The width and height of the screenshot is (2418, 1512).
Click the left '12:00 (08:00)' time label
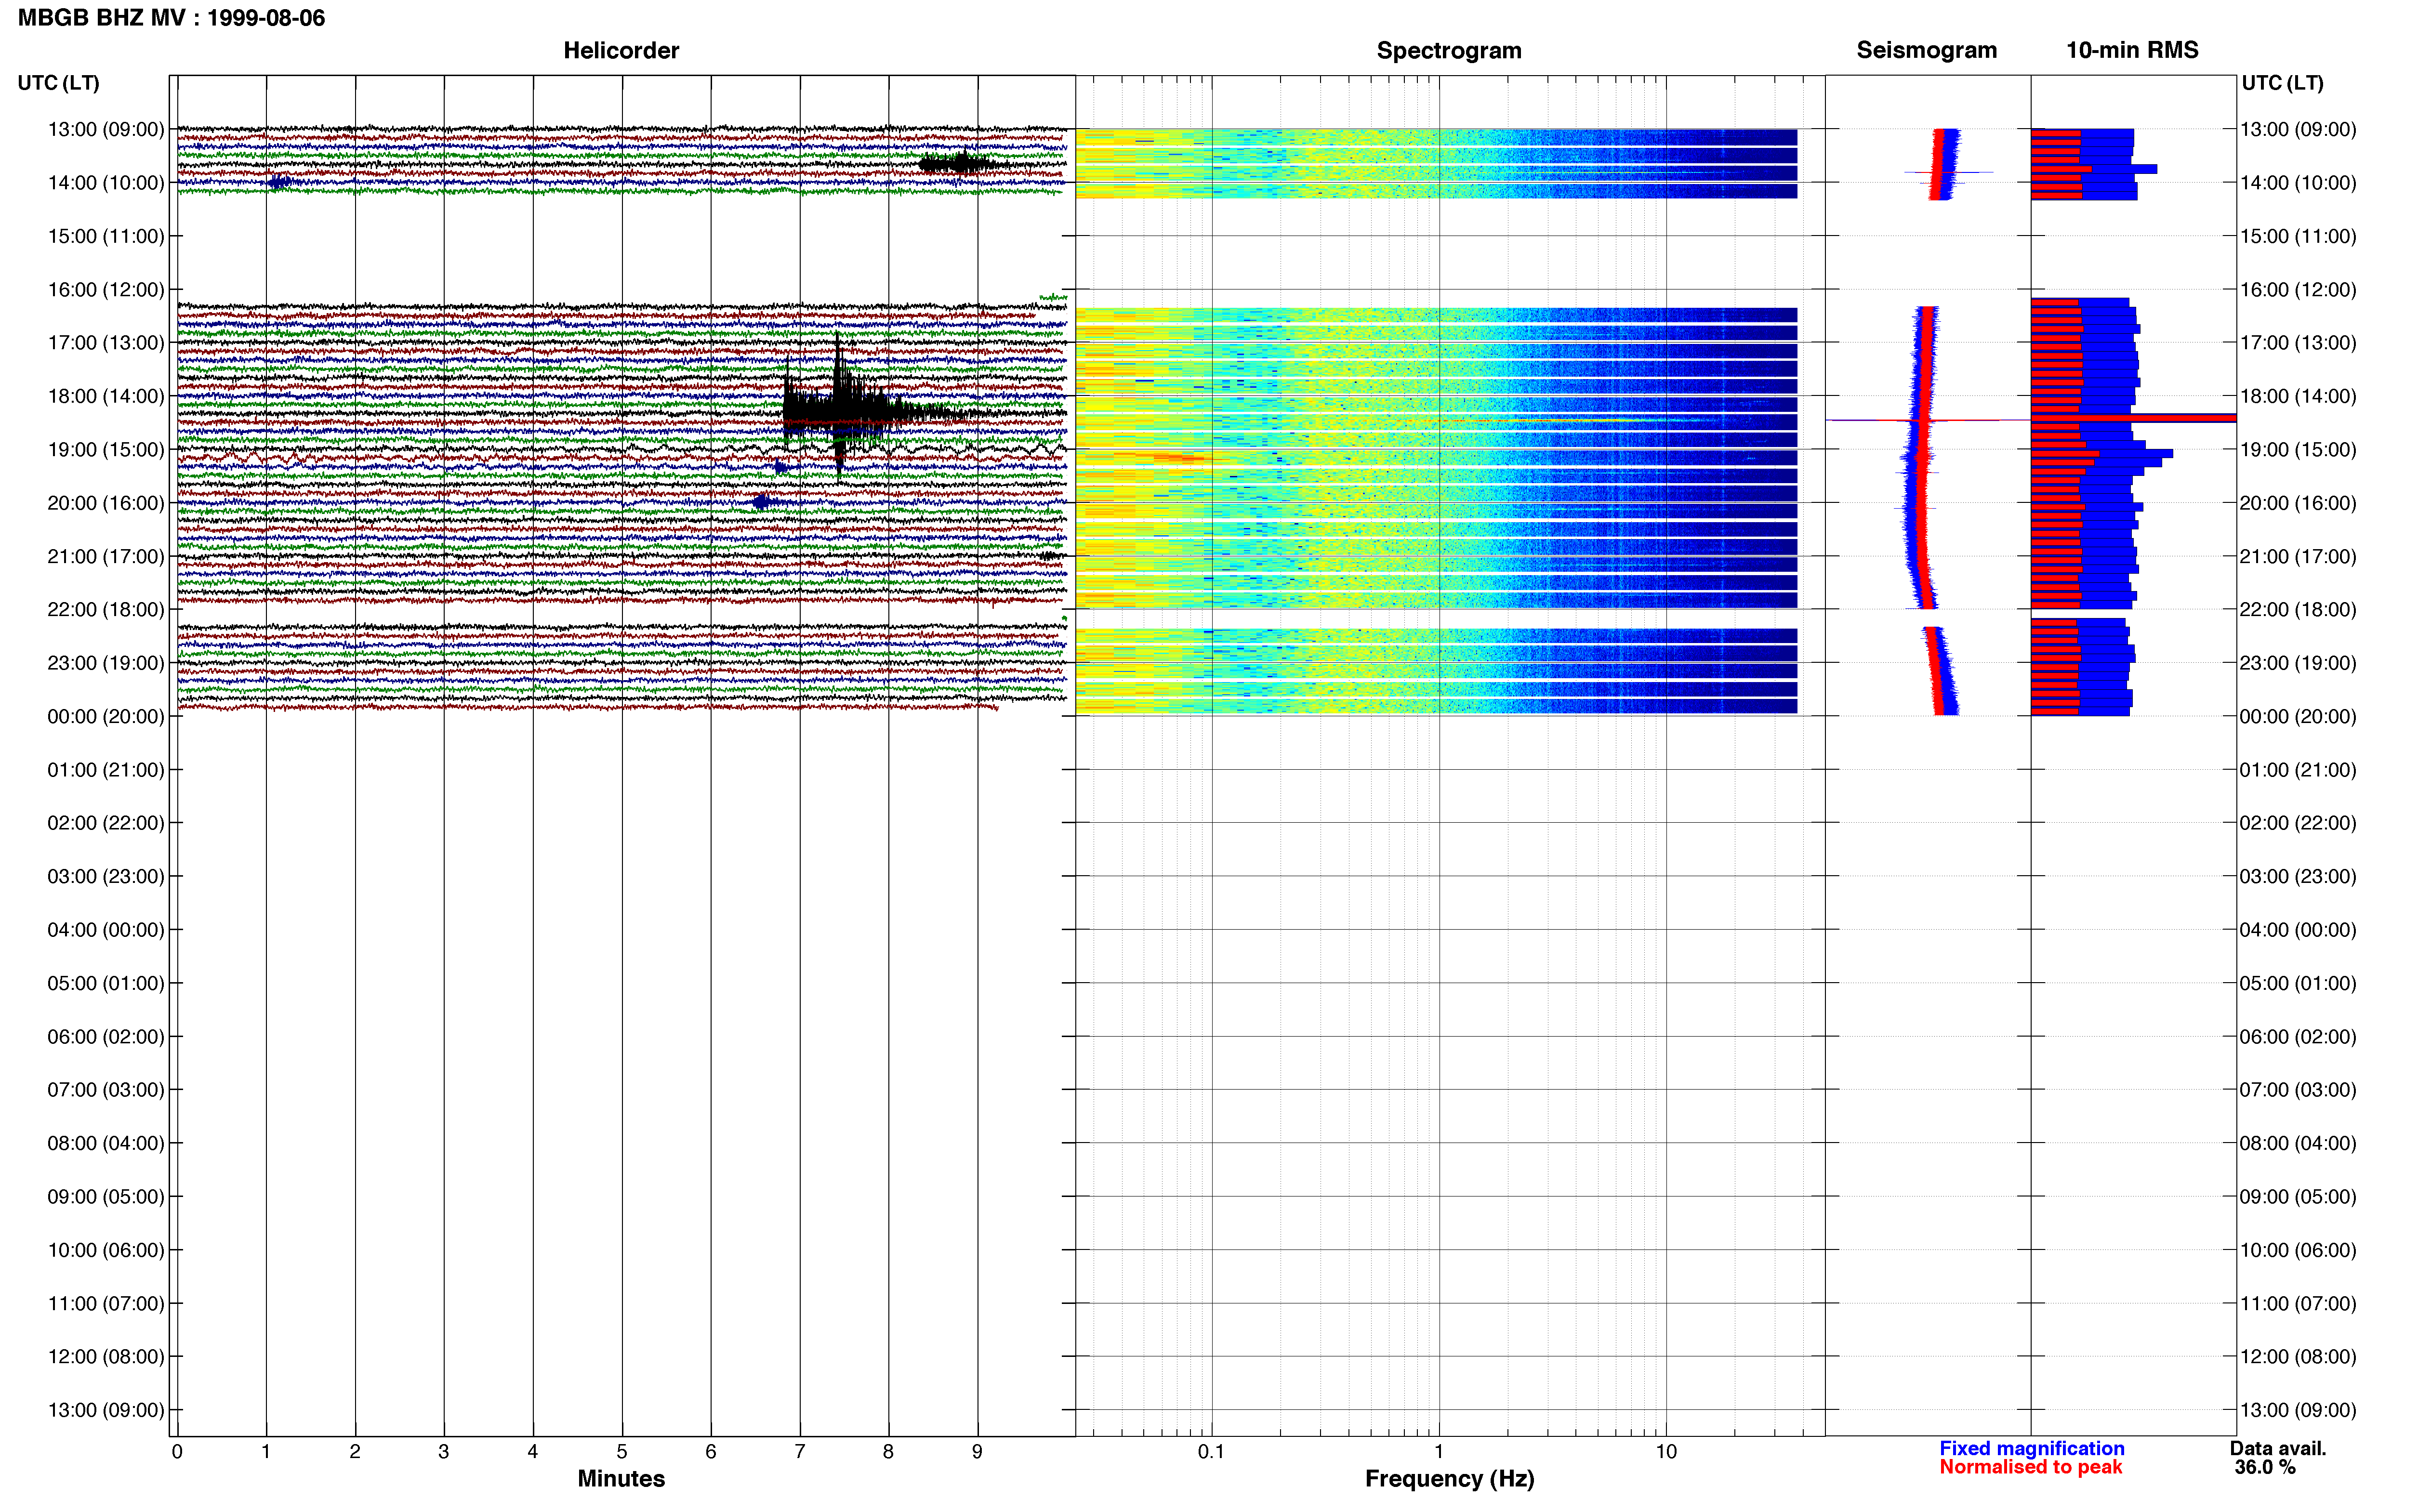coord(106,1357)
